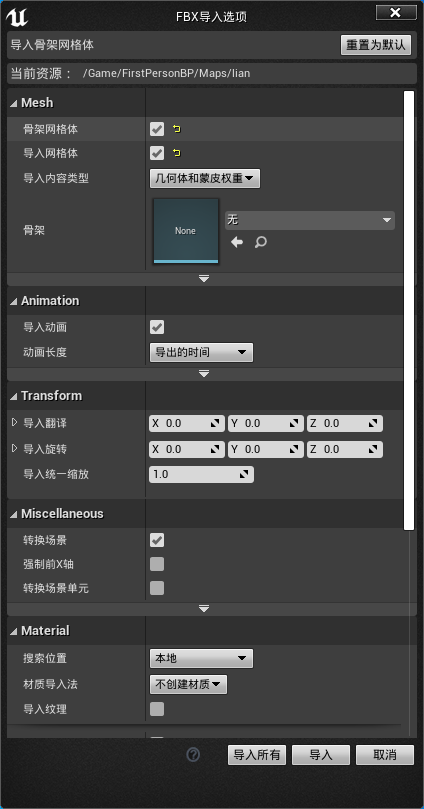Enable the 强制前X轴 checkbox
424x809 pixels.
coord(157,564)
